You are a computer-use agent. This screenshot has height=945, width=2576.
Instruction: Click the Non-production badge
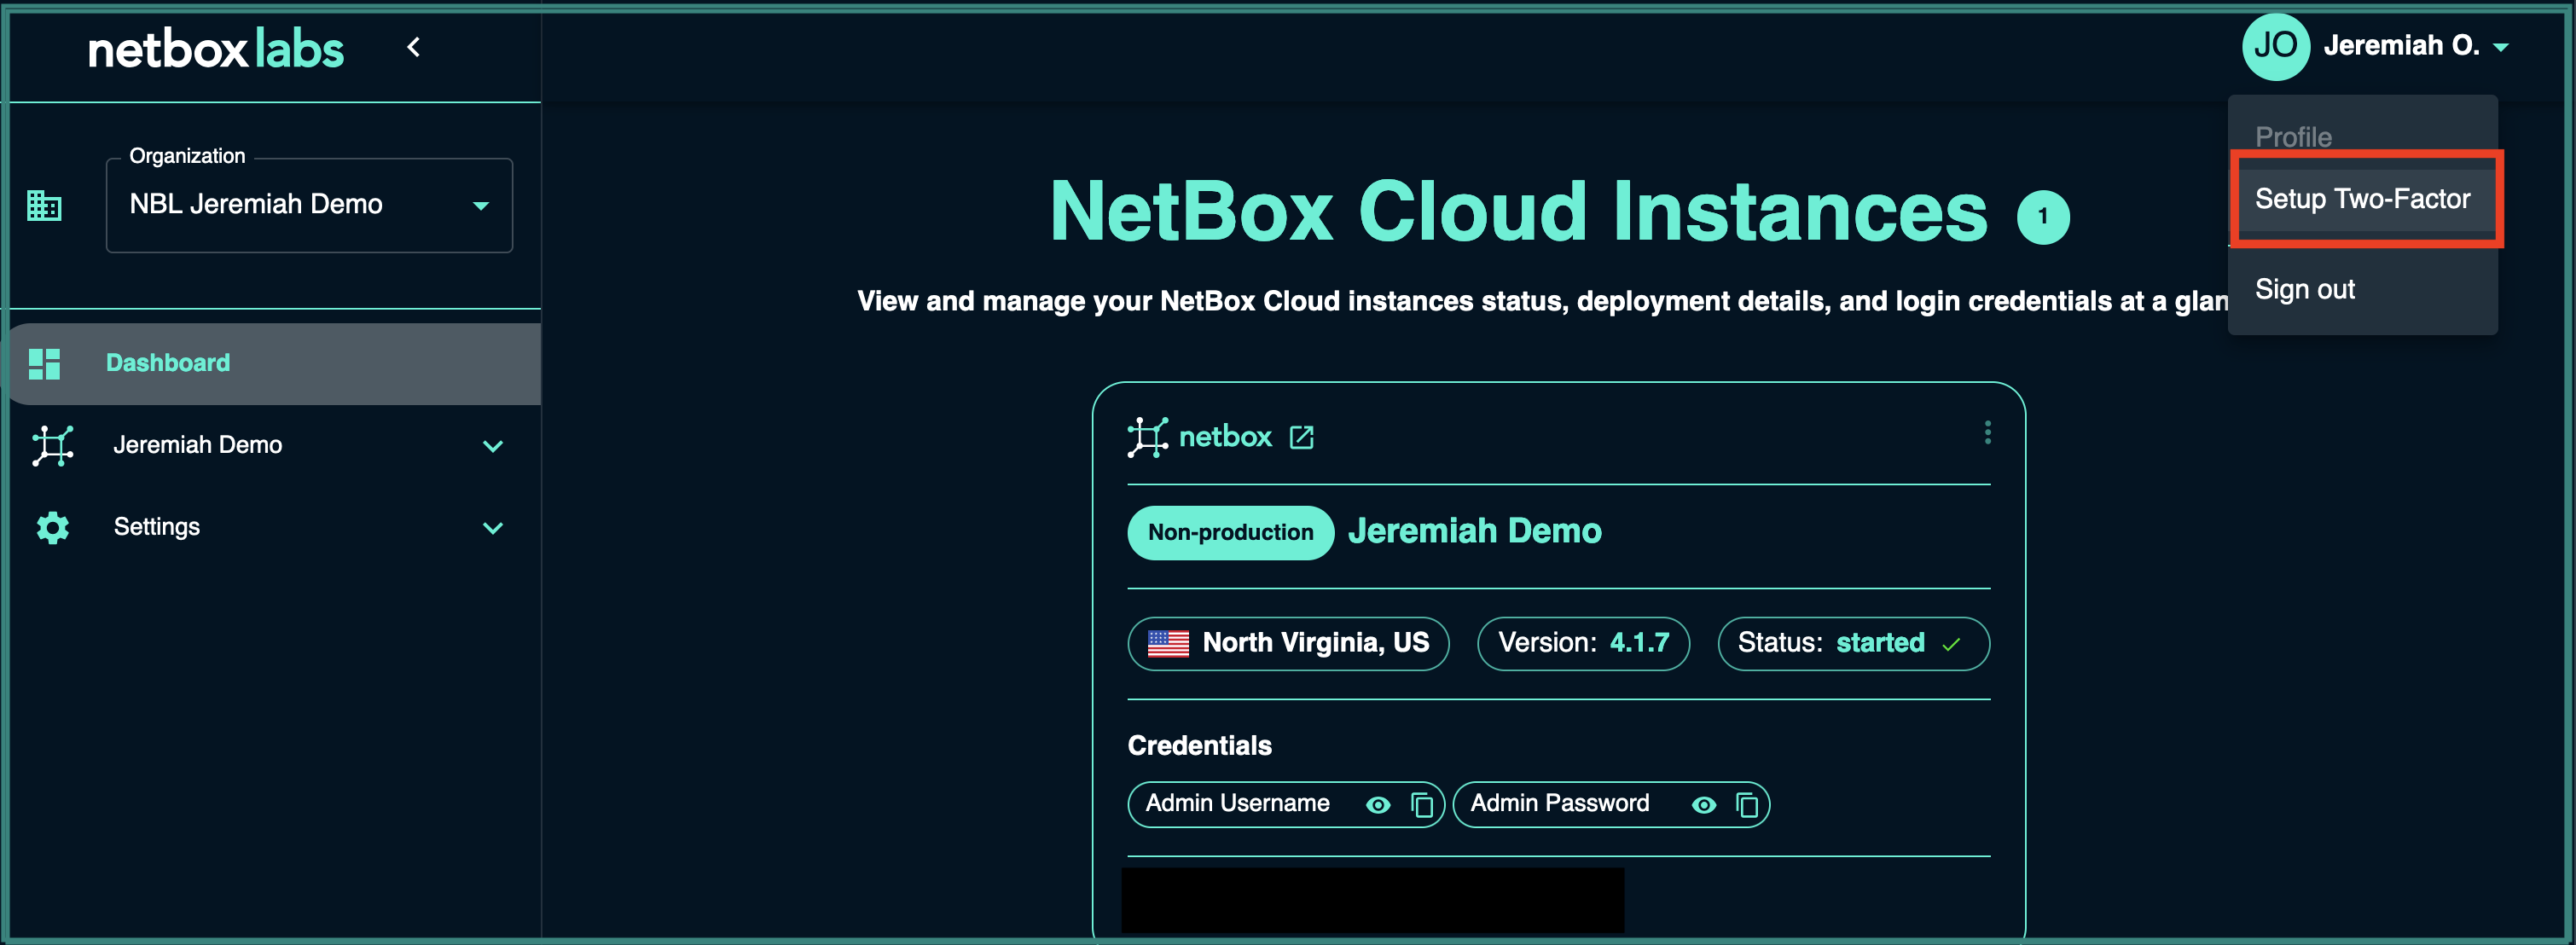[1230, 532]
